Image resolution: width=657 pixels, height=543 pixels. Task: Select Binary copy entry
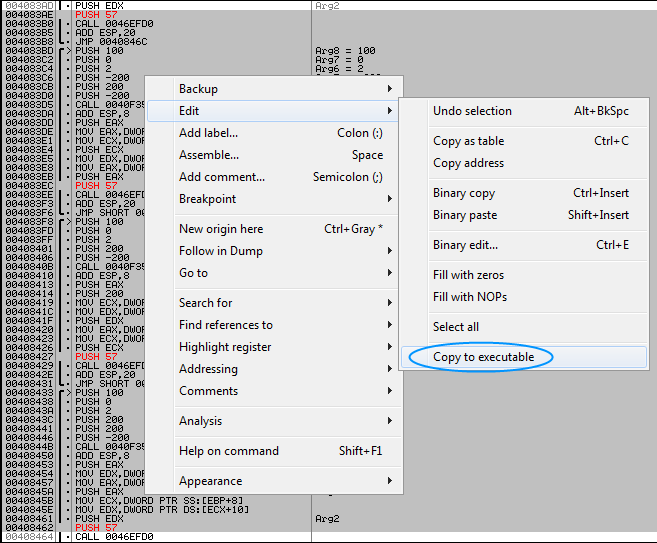coord(464,193)
